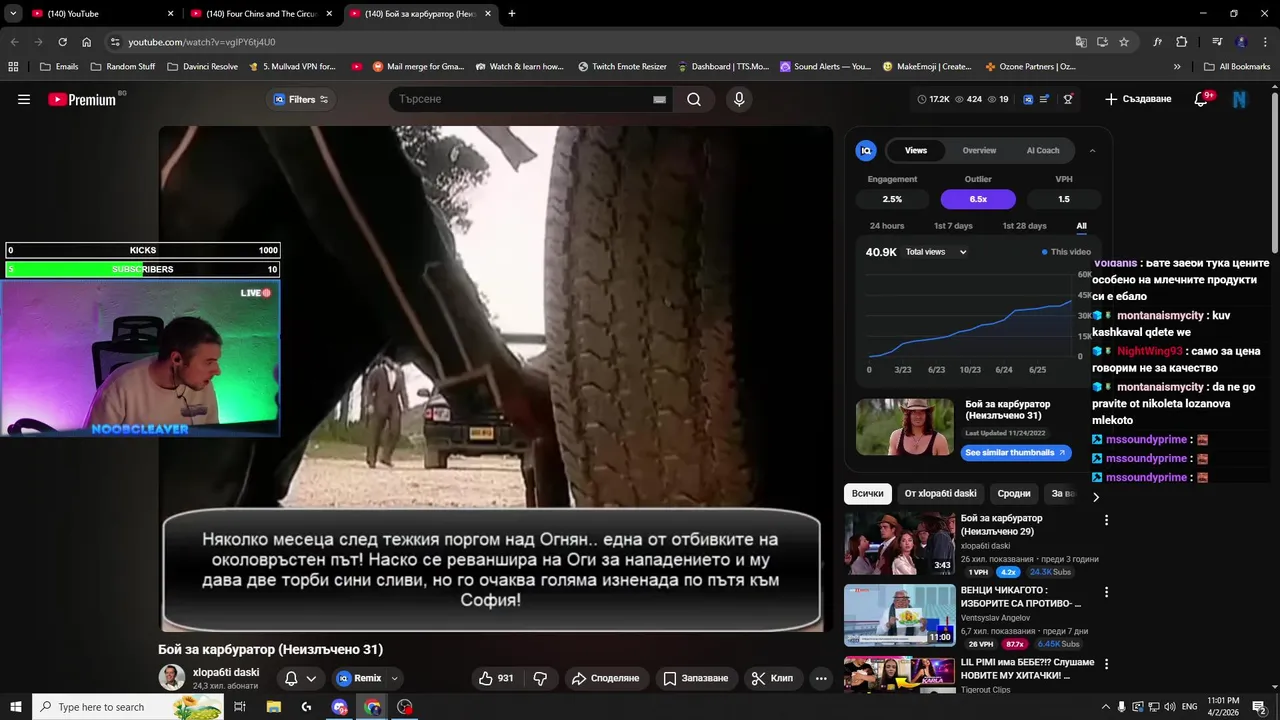This screenshot has width=1280, height=720.
Task: Select the Engagement 2.5% pill
Action: point(892,199)
